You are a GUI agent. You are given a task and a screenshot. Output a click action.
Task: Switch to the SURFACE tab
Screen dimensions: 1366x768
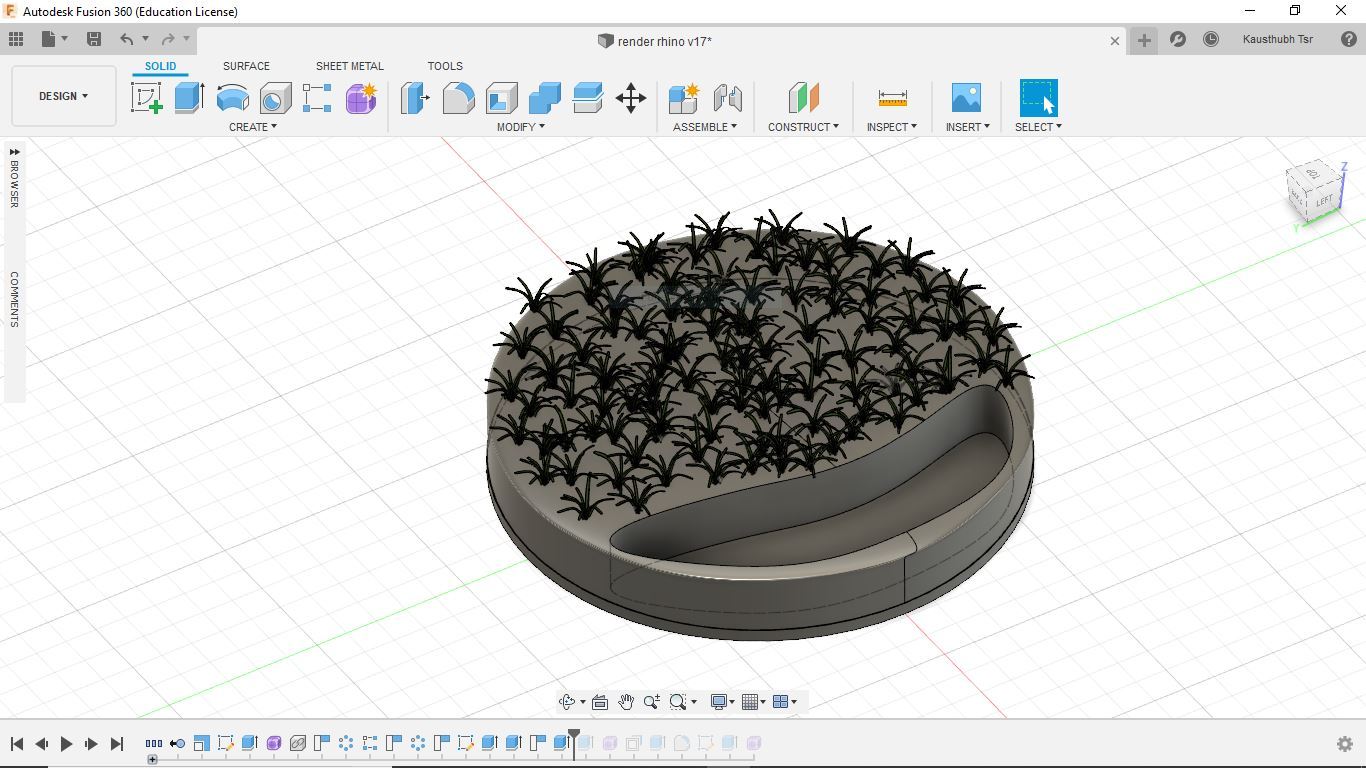246,66
